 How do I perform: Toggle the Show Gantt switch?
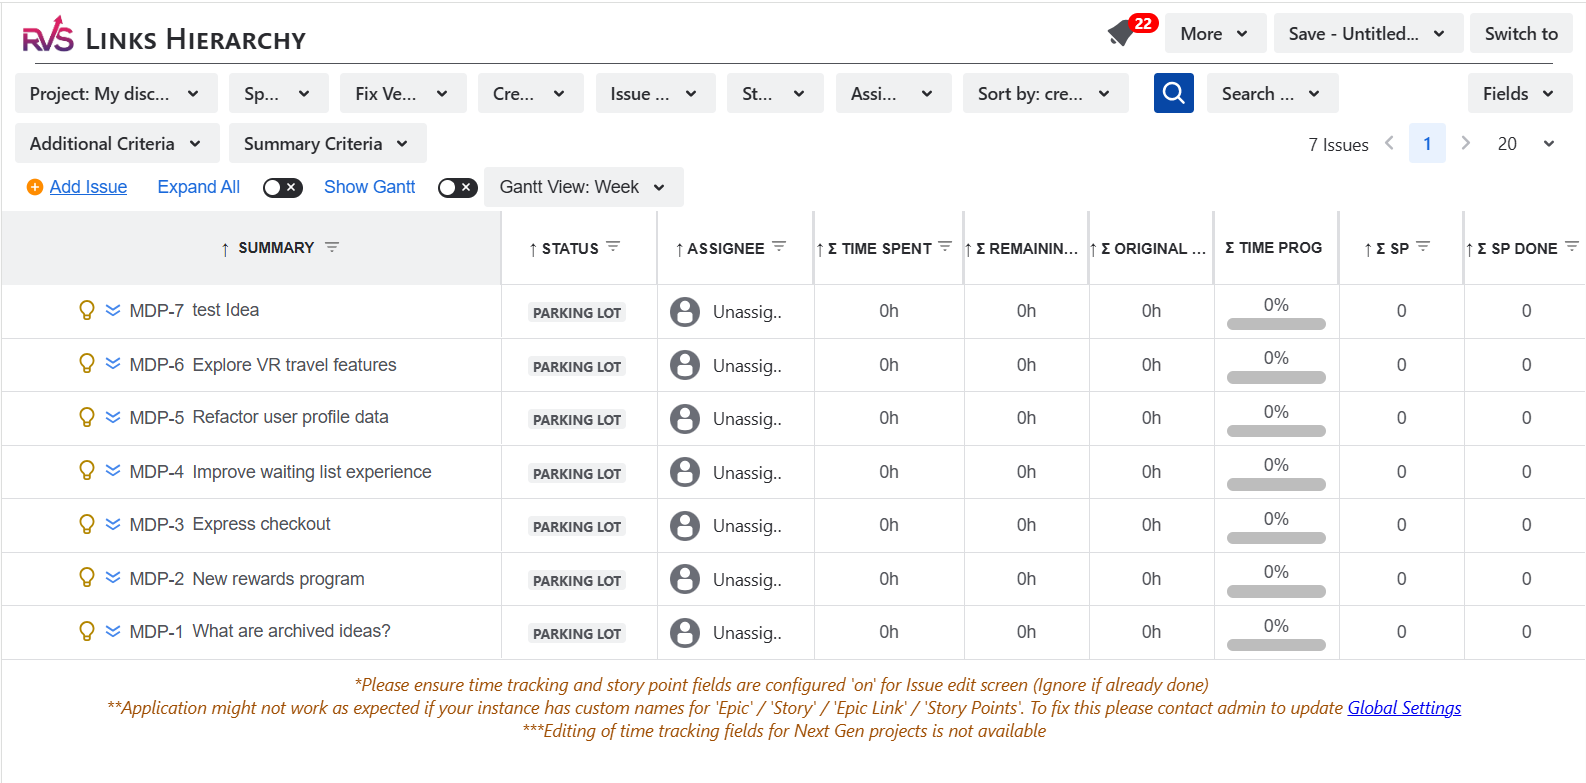click(458, 187)
